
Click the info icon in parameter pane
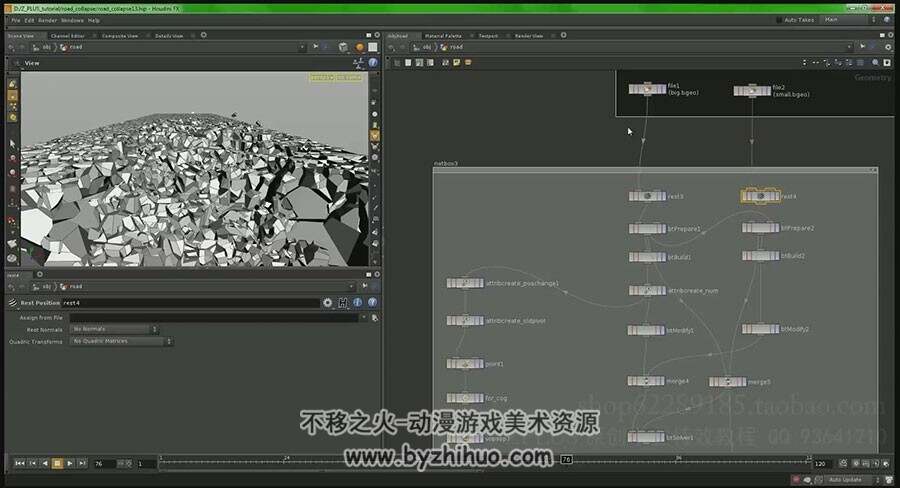[358, 303]
